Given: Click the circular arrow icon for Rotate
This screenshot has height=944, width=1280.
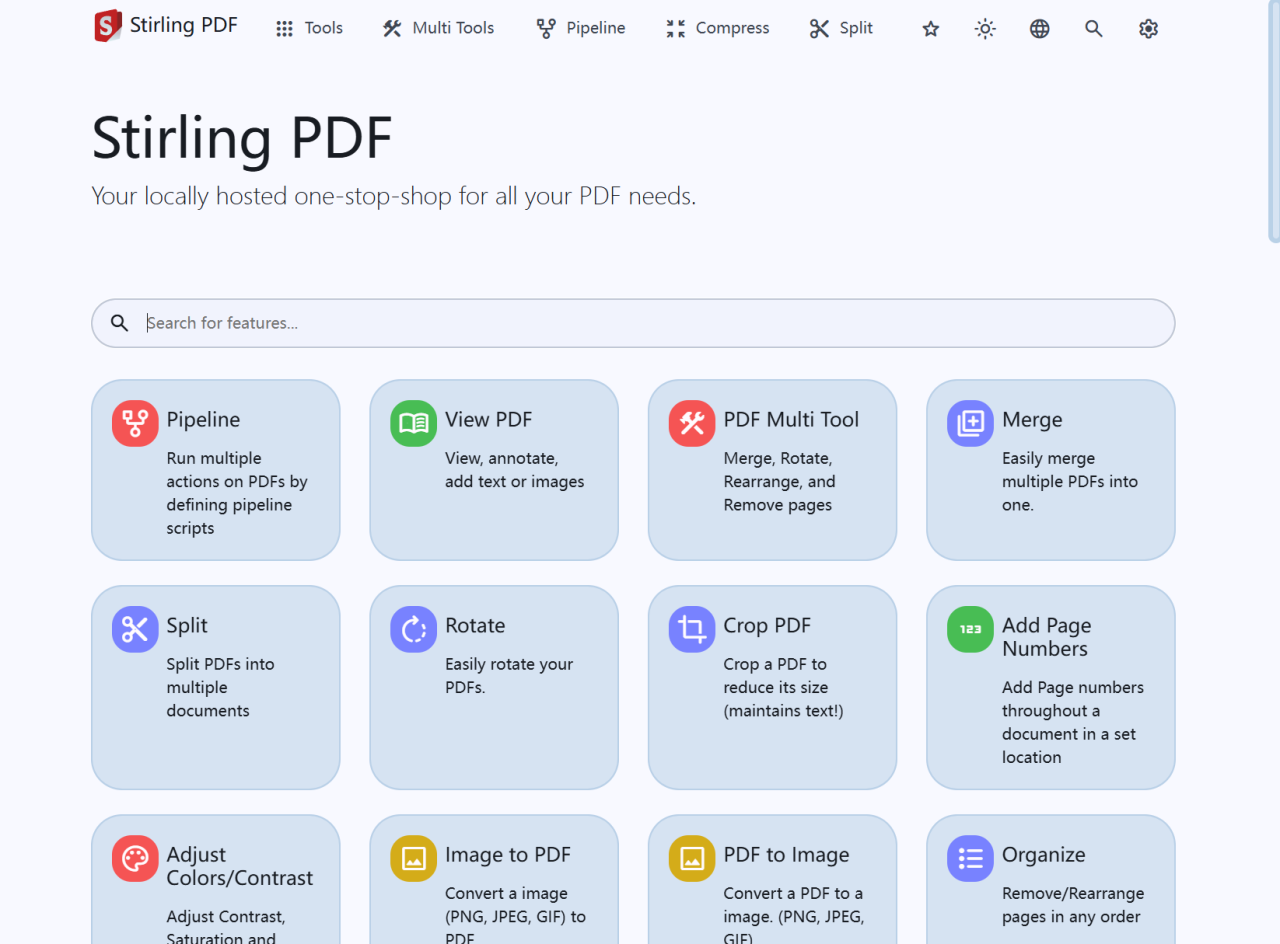Looking at the screenshot, I should point(413,629).
